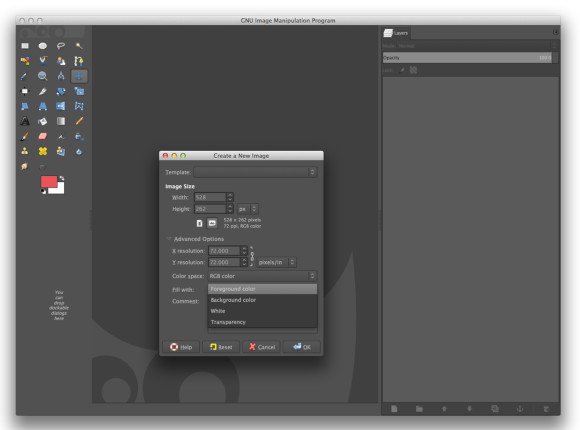The width and height of the screenshot is (580, 430).
Task: Click the Reset button
Action: pos(221,347)
